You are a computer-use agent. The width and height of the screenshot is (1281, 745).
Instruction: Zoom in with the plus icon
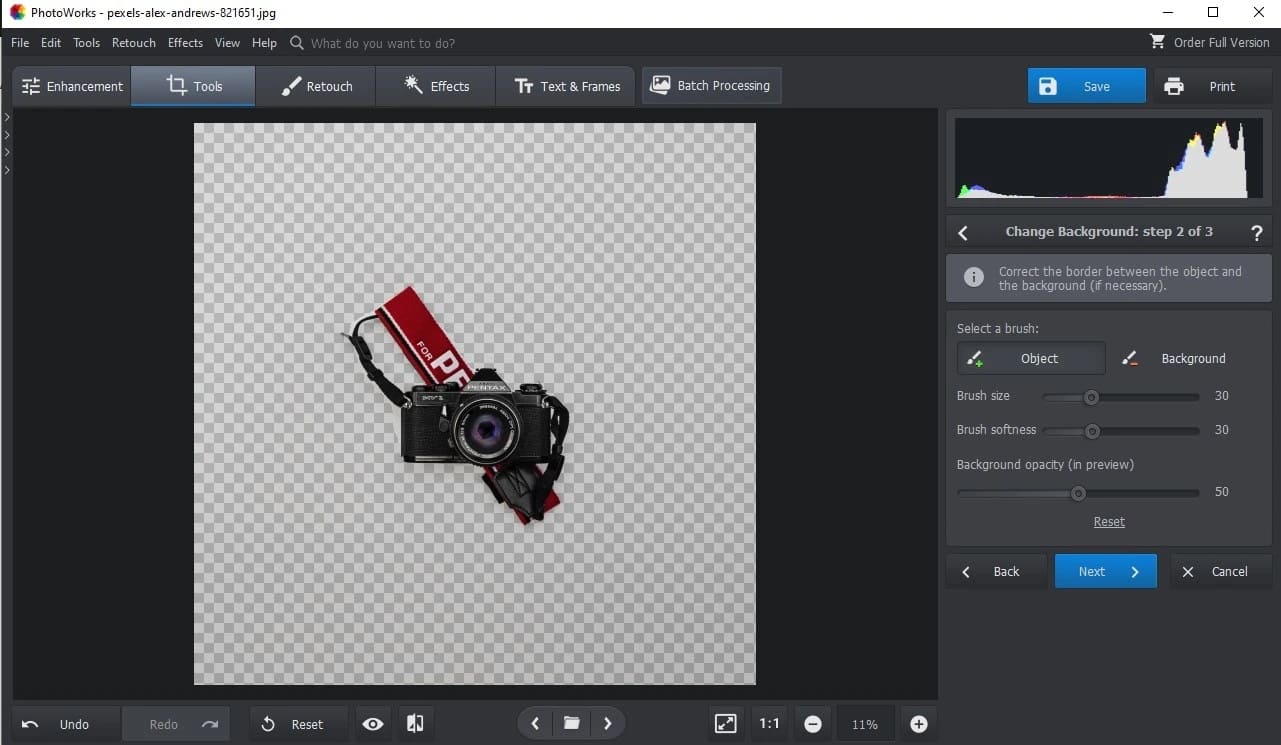918,723
